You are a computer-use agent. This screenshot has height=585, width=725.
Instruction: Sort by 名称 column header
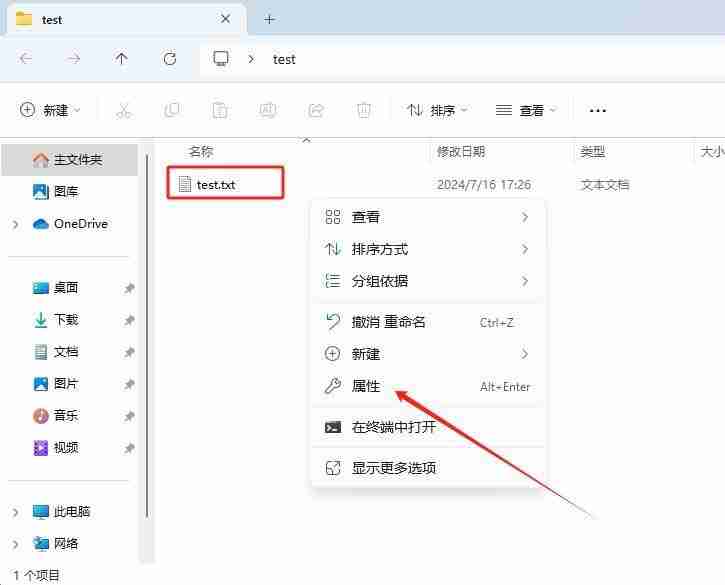point(201,151)
